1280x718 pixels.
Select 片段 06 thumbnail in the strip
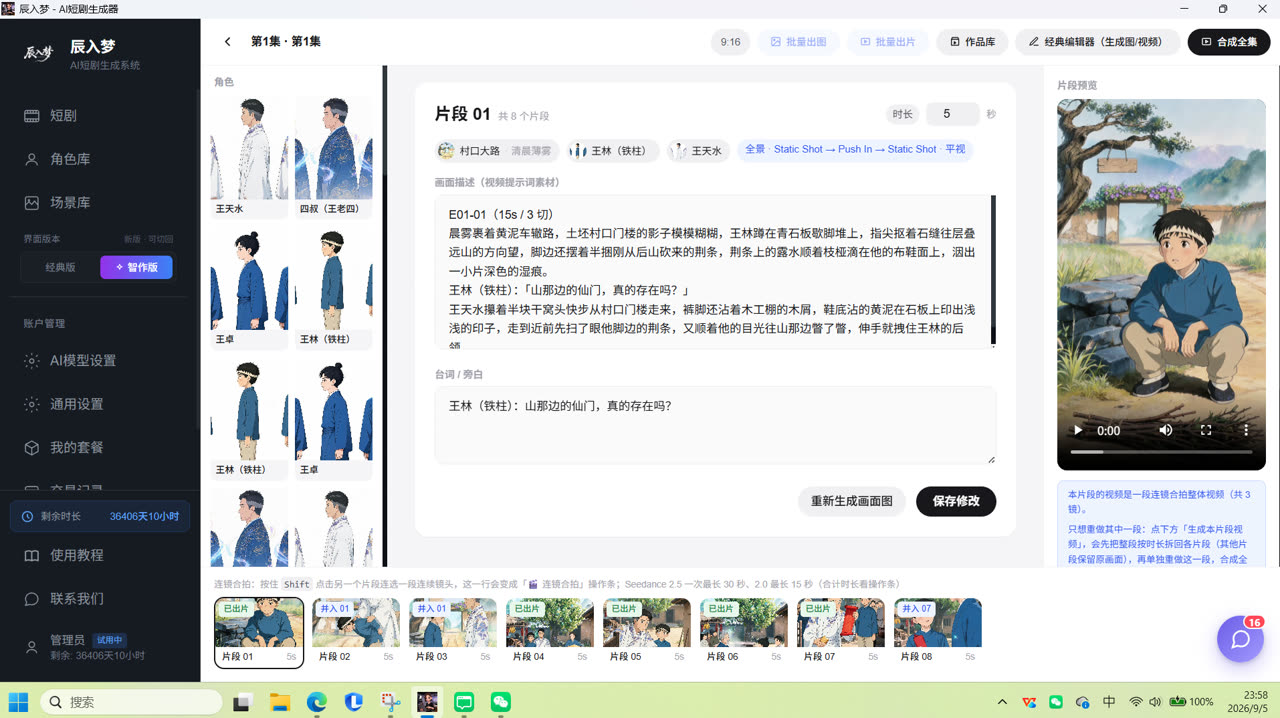744,632
